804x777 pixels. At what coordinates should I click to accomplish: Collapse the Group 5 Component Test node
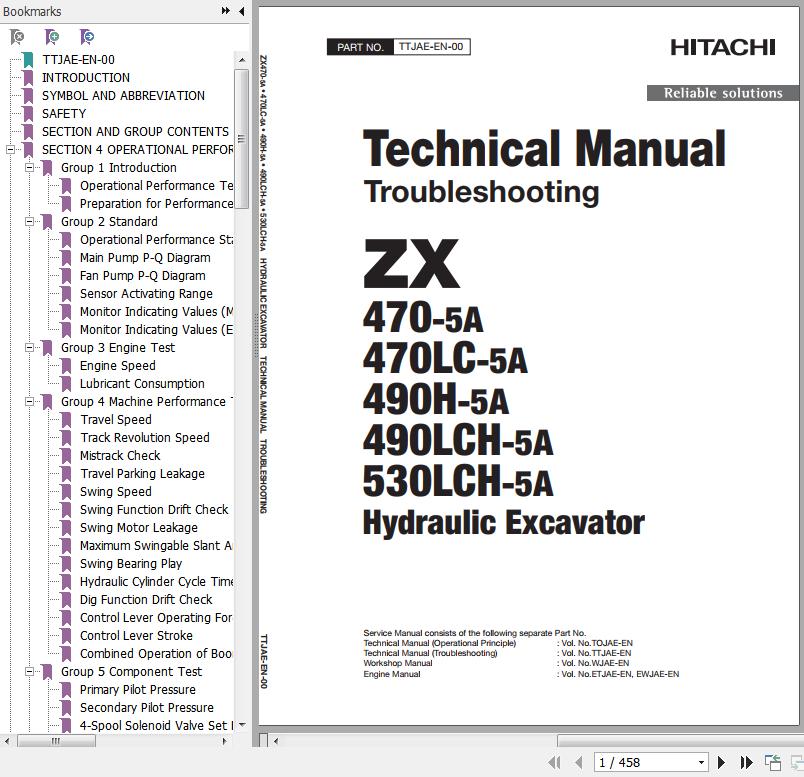pos(29,671)
